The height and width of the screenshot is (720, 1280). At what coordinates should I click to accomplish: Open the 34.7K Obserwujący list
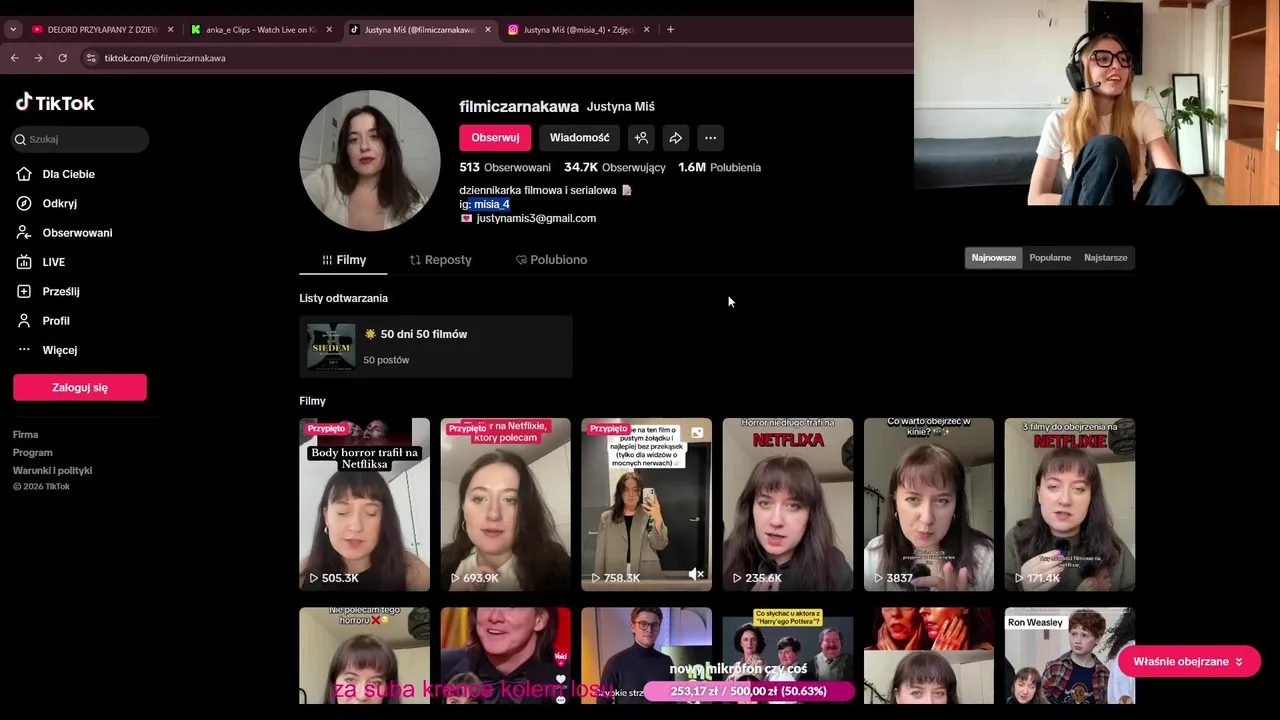tap(614, 167)
